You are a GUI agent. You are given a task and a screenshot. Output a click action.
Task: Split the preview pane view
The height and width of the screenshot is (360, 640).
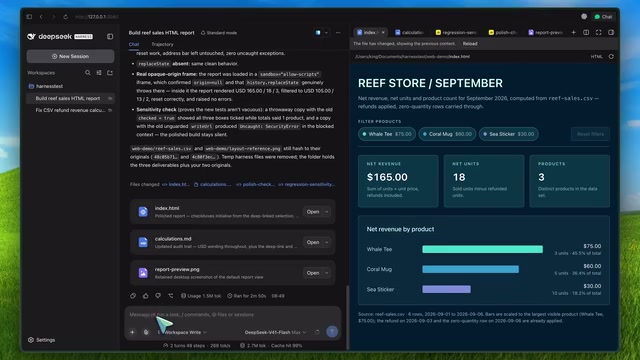[x=586, y=32]
